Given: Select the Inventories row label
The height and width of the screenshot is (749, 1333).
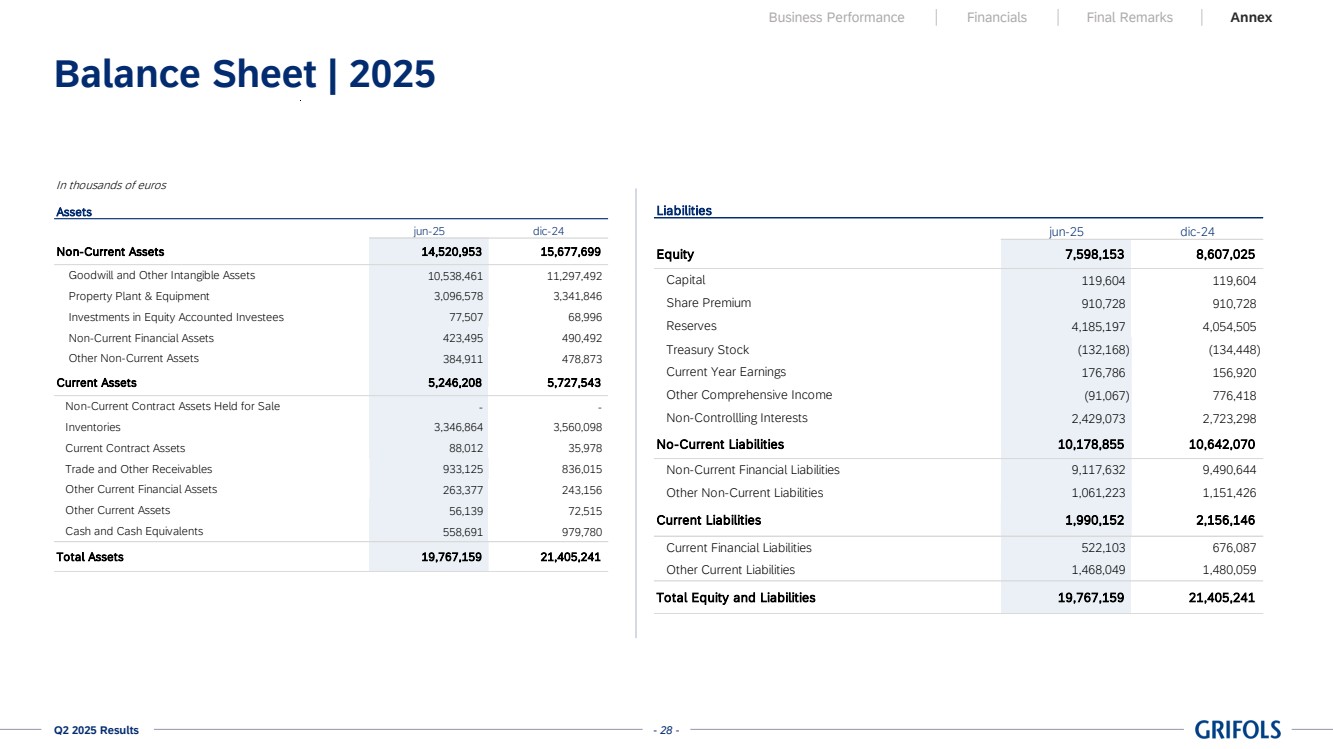Looking at the screenshot, I should click(93, 427).
